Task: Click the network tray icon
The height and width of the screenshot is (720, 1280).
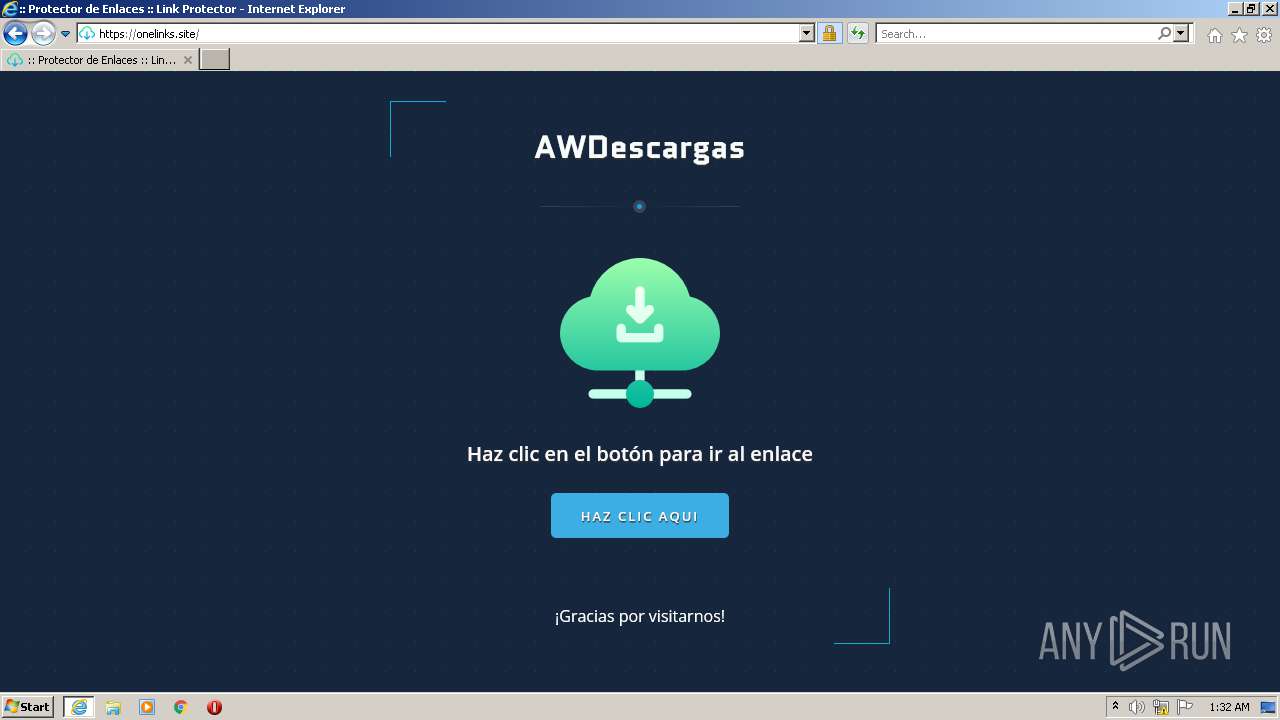Action: (1161, 707)
